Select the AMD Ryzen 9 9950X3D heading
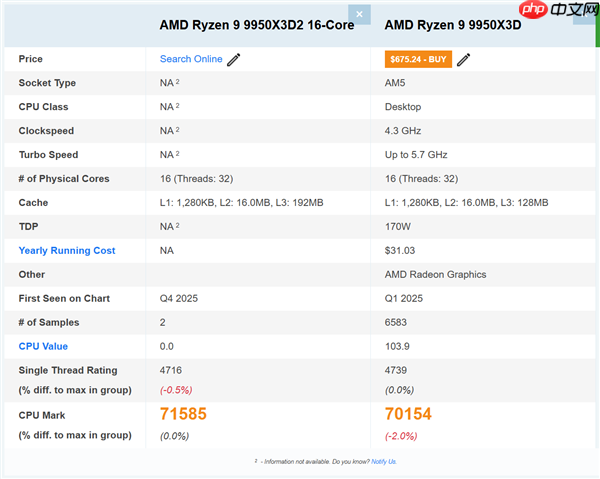The height and width of the screenshot is (479, 600). [x=453, y=25]
